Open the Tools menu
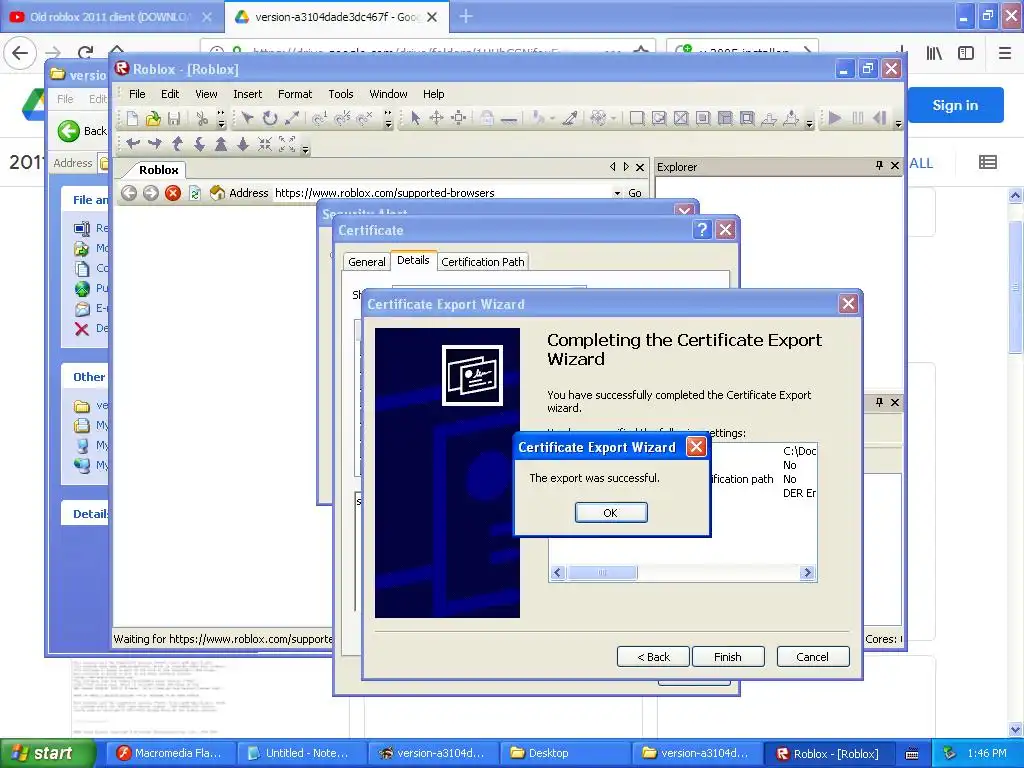The width and height of the screenshot is (1024, 768). coord(341,94)
